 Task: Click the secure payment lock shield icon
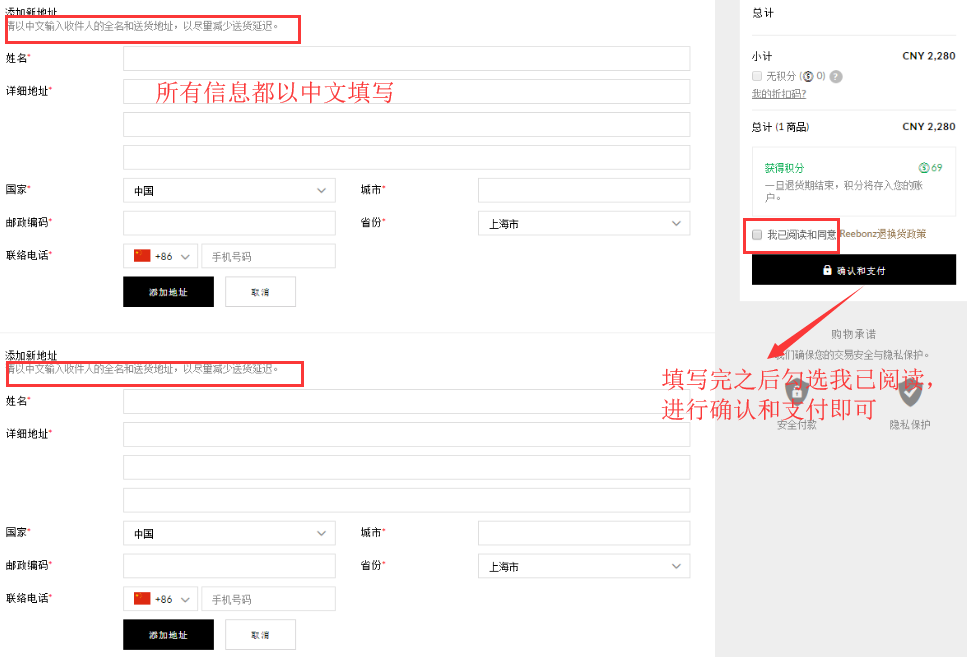tap(797, 392)
